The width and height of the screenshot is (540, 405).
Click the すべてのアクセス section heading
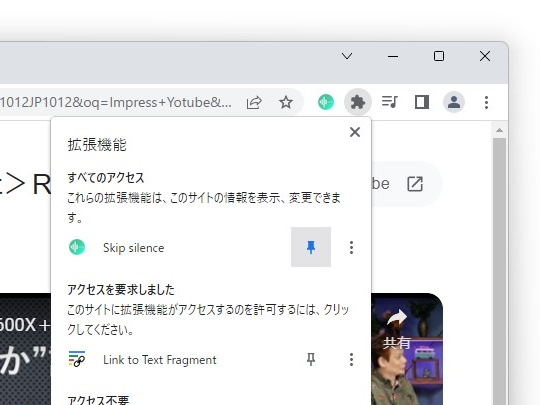coord(106,178)
